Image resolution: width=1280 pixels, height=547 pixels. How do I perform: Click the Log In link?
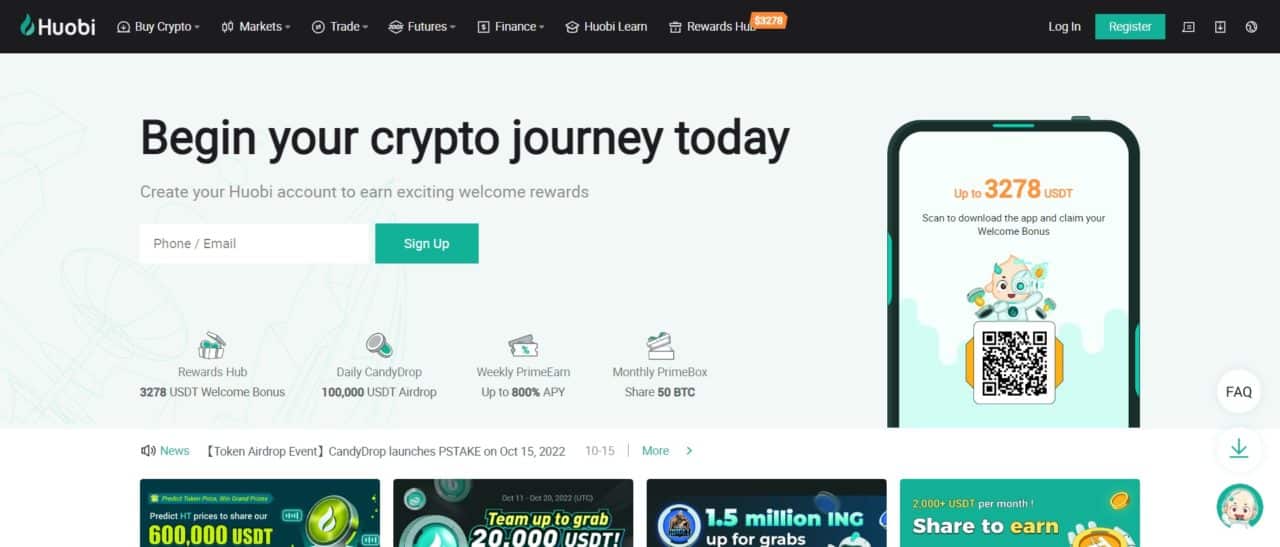pos(1064,27)
